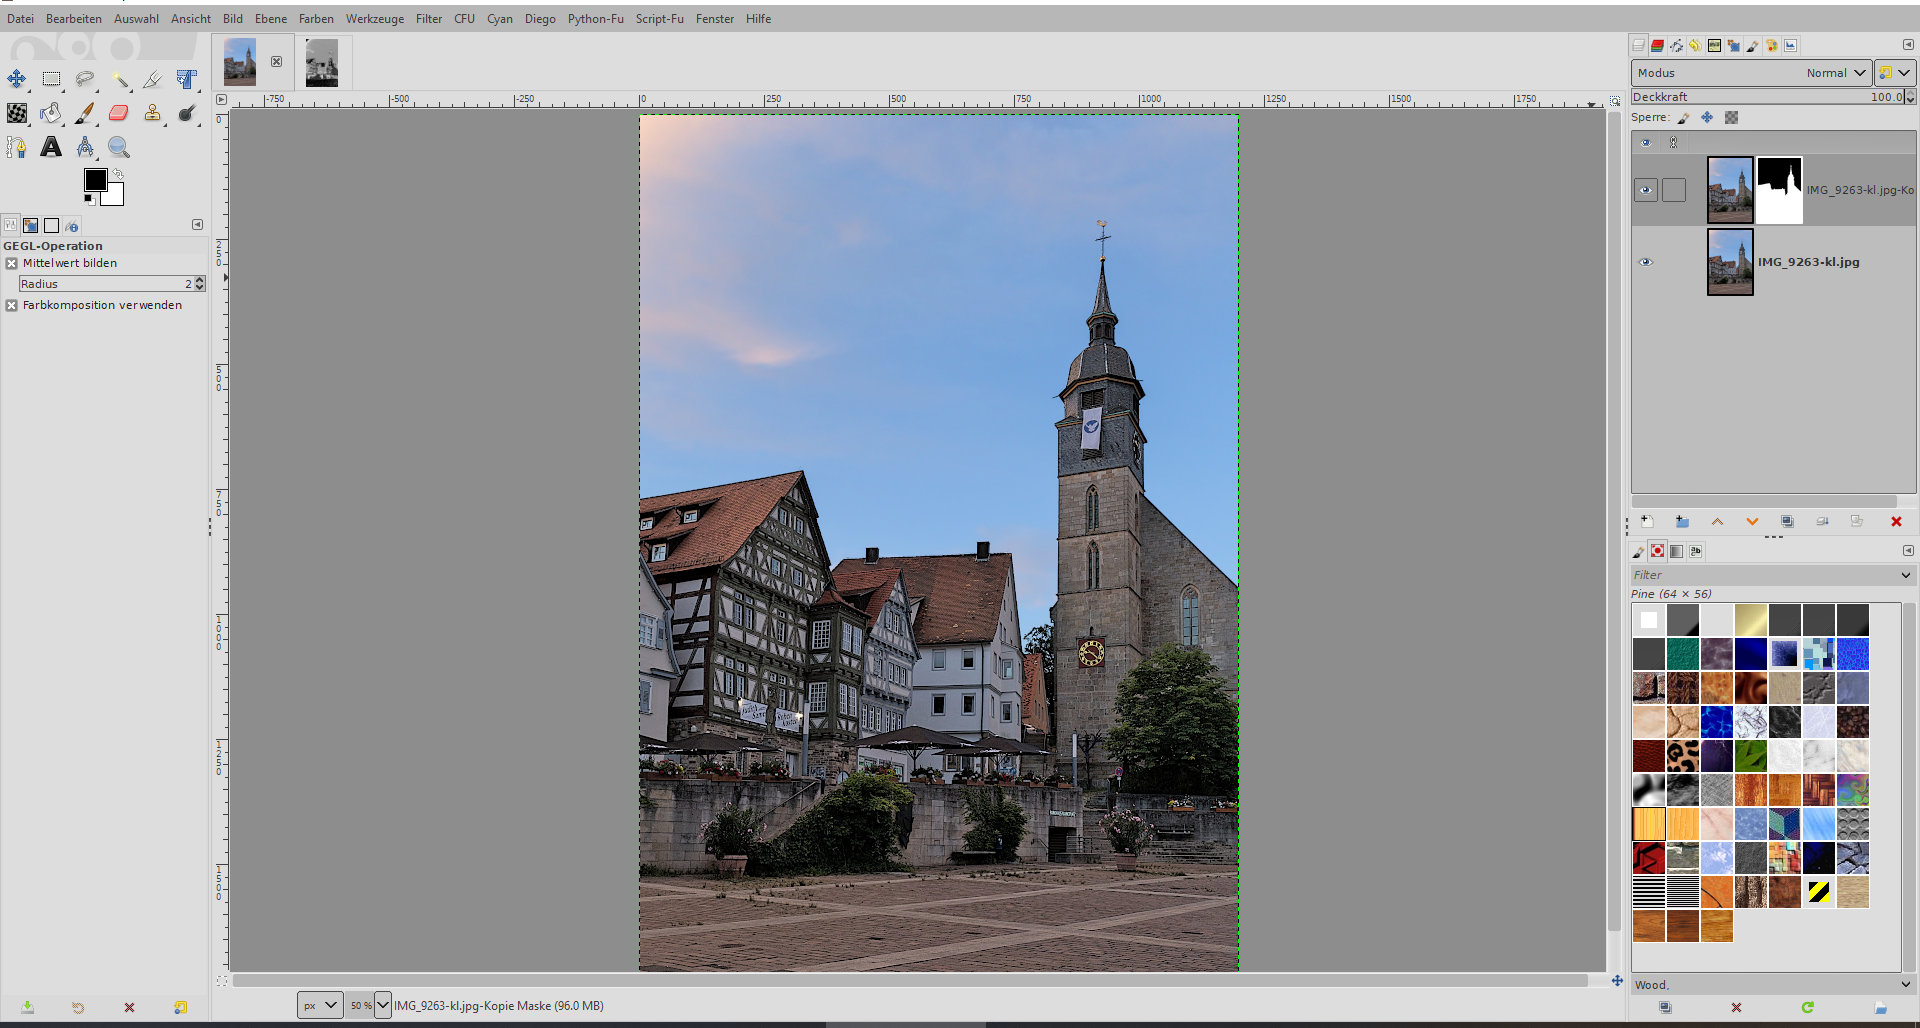Select the Eraser tool in the toolbox
The width and height of the screenshot is (1920, 1028).
coord(119,113)
